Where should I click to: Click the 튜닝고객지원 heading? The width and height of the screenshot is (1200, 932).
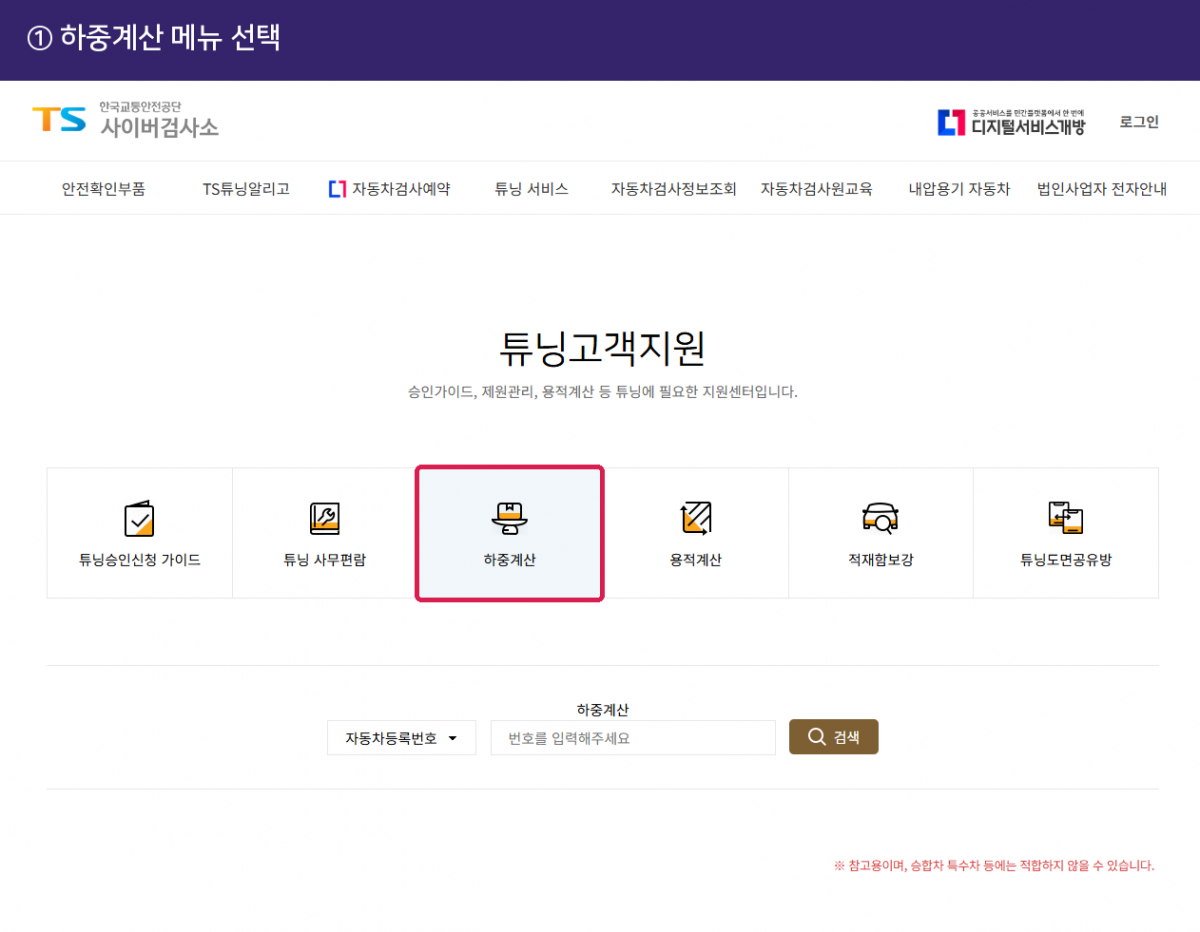tap(602, 347)
